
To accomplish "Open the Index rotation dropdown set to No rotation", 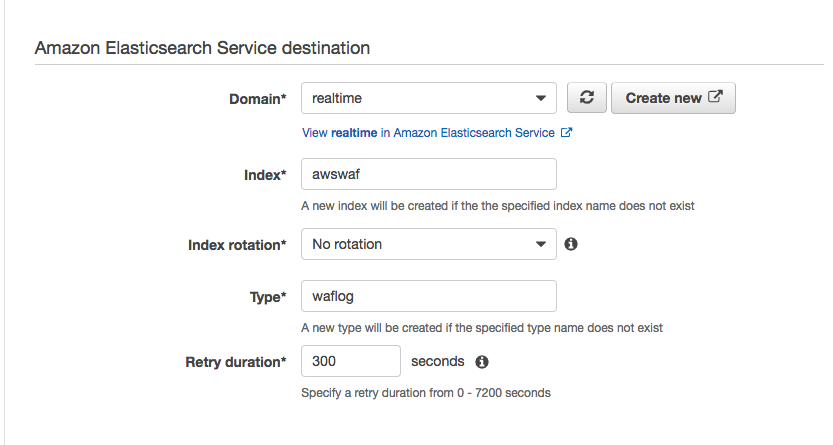I will [429, 244].
